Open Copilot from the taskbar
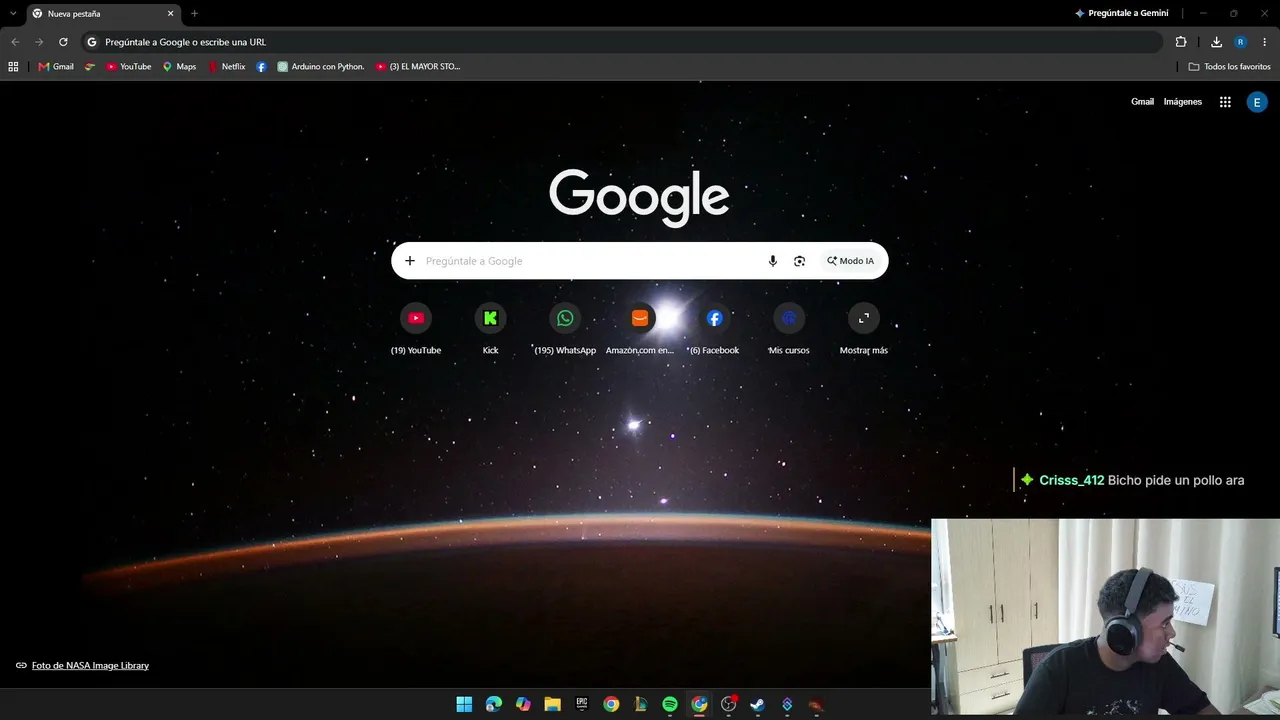This screenshot has height=720, width=1280. point(523,704)
